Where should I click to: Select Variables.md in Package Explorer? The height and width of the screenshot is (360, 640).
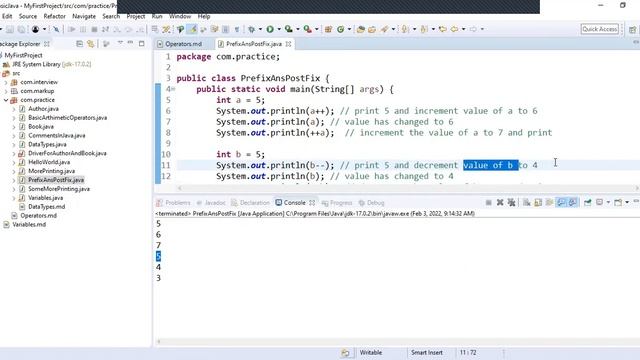tap(29, 224)
